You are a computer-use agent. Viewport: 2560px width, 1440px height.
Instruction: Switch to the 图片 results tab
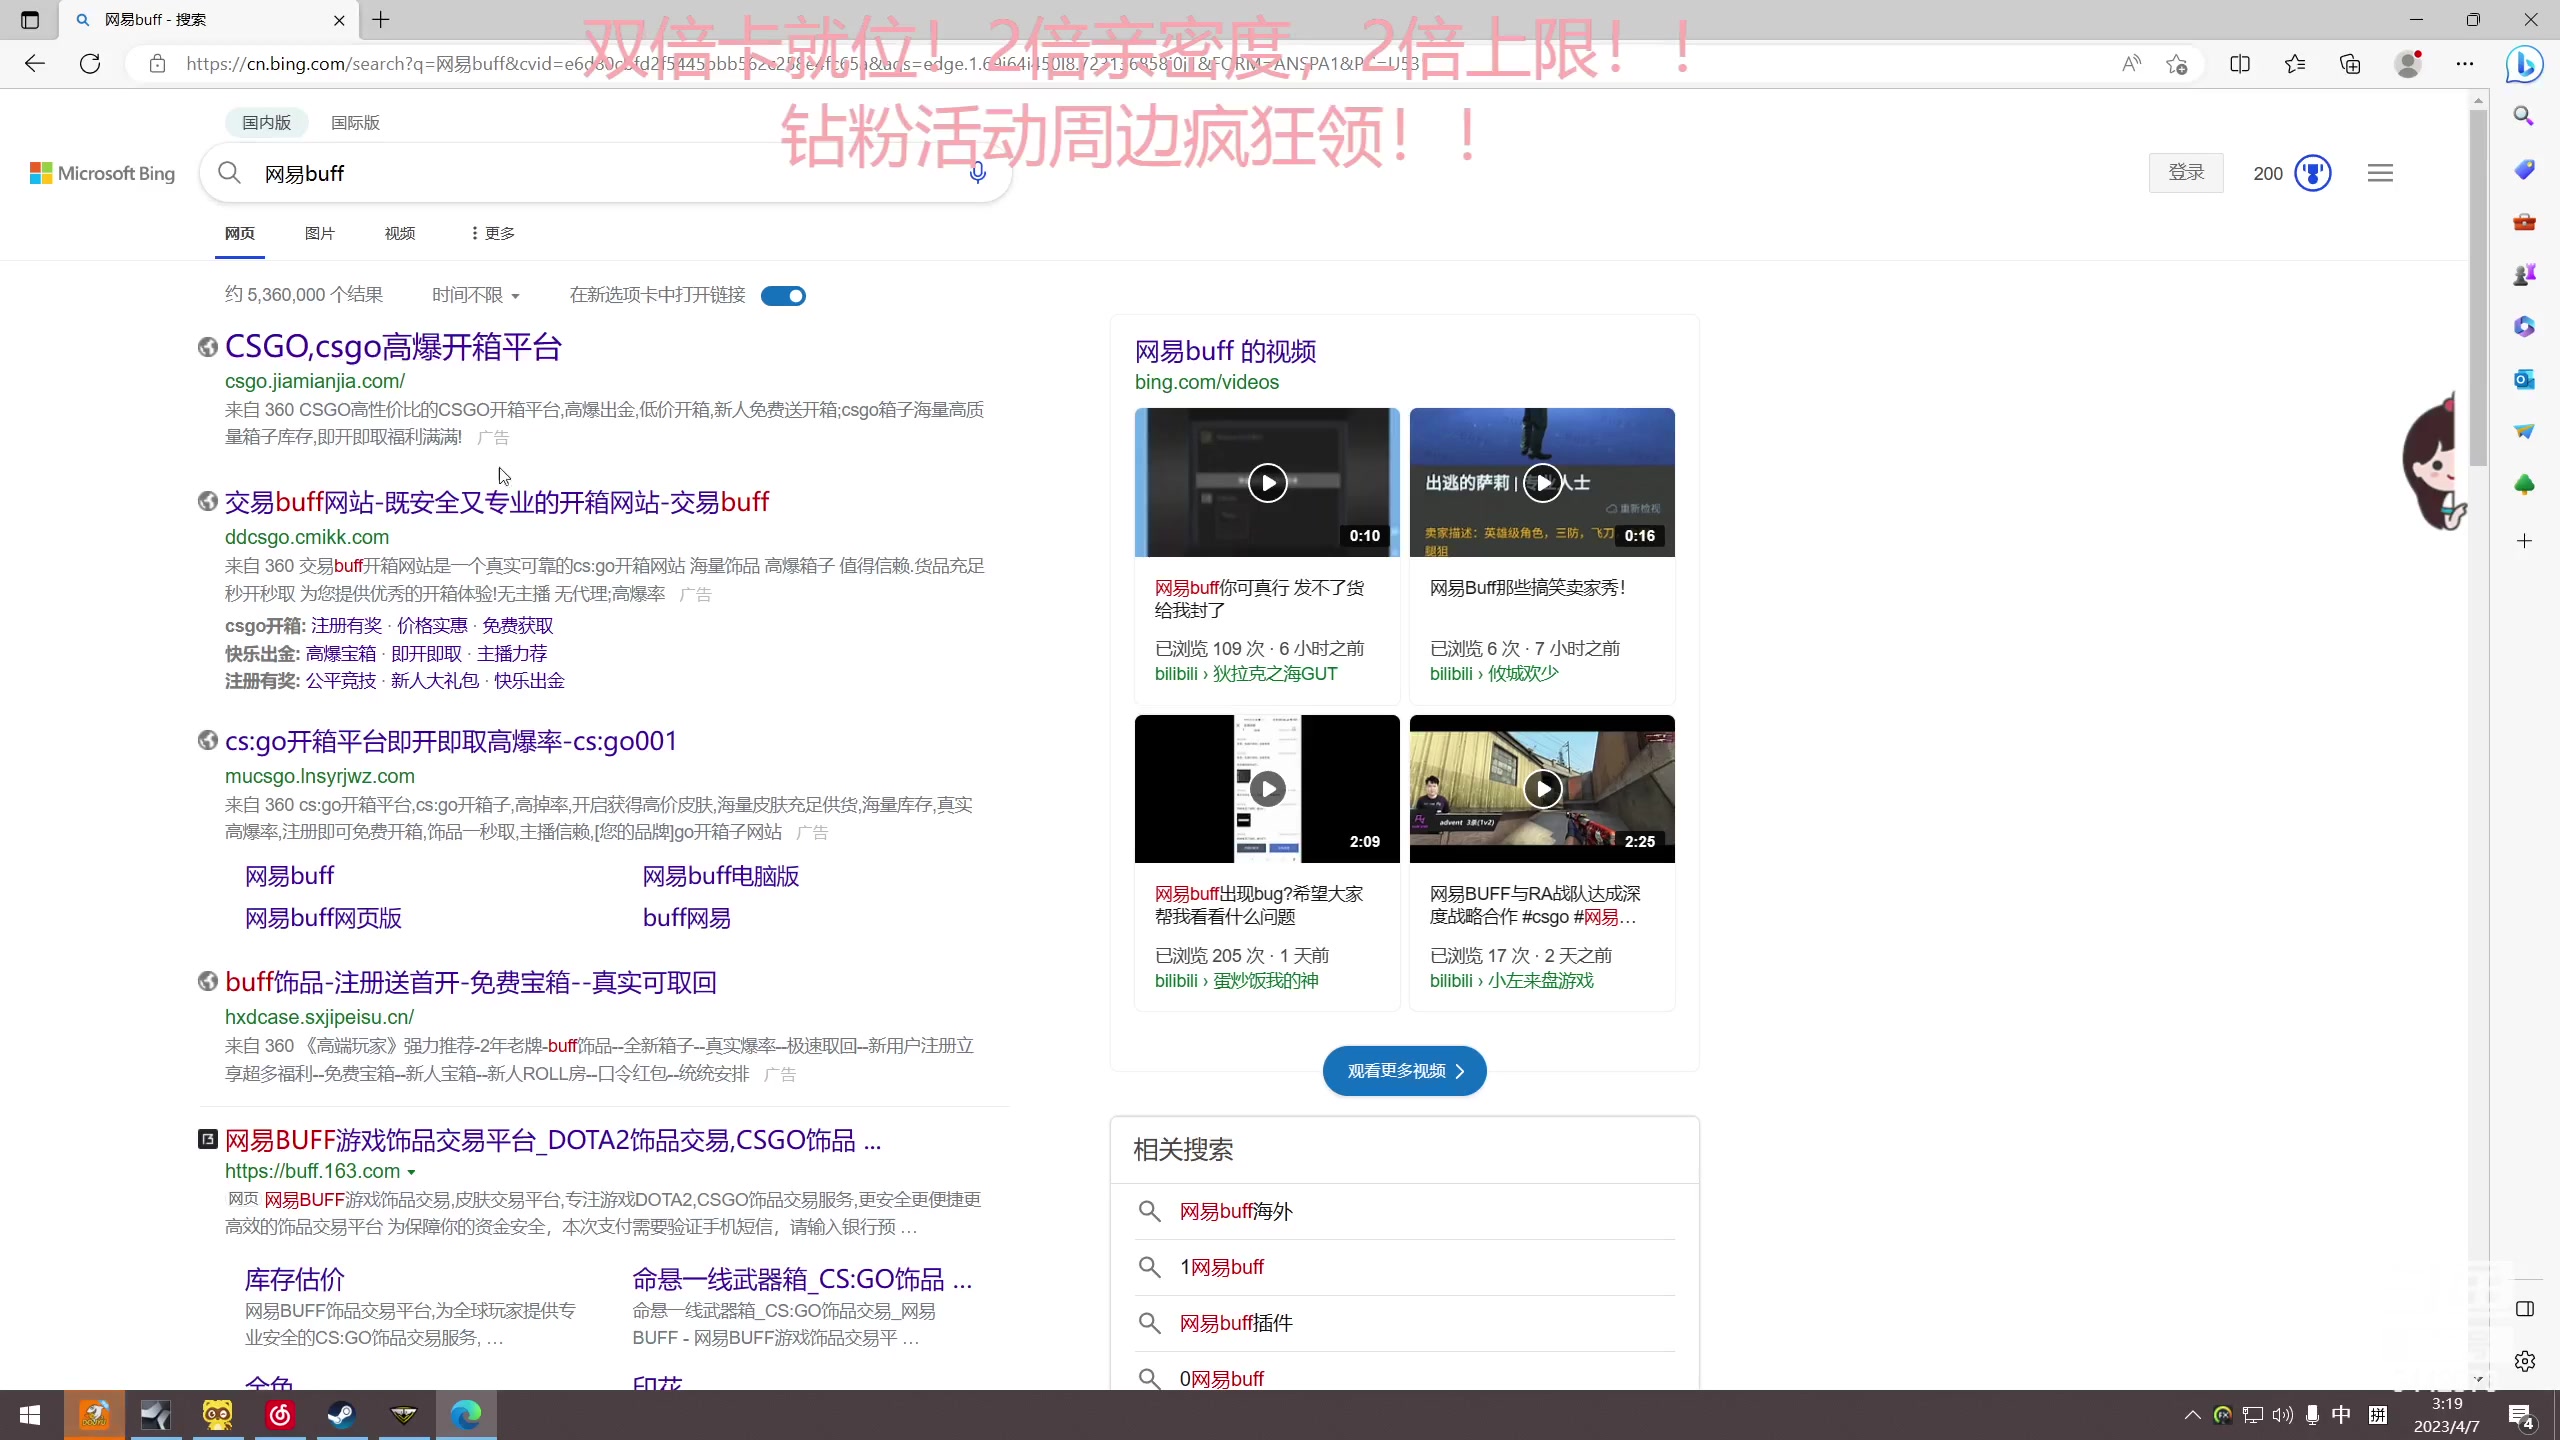(x=320, y=233)
